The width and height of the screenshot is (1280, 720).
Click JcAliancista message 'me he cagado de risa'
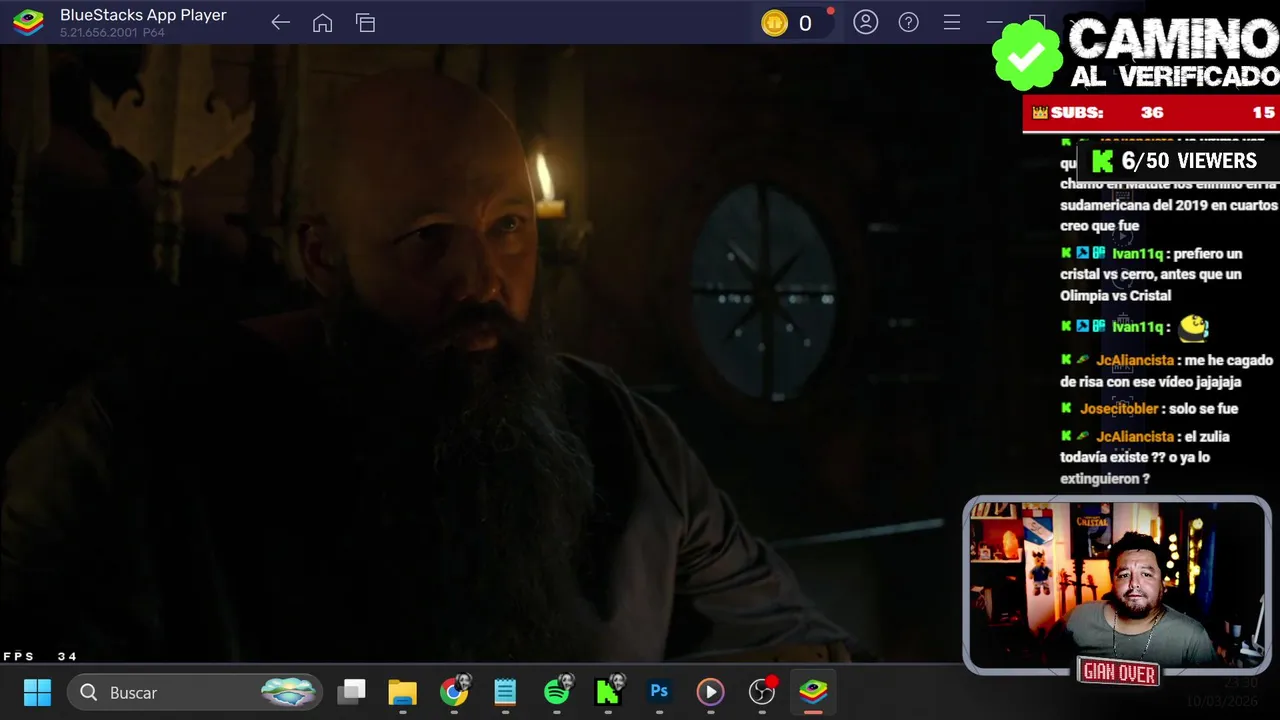pyautogui.click(x=1168, y=371)
